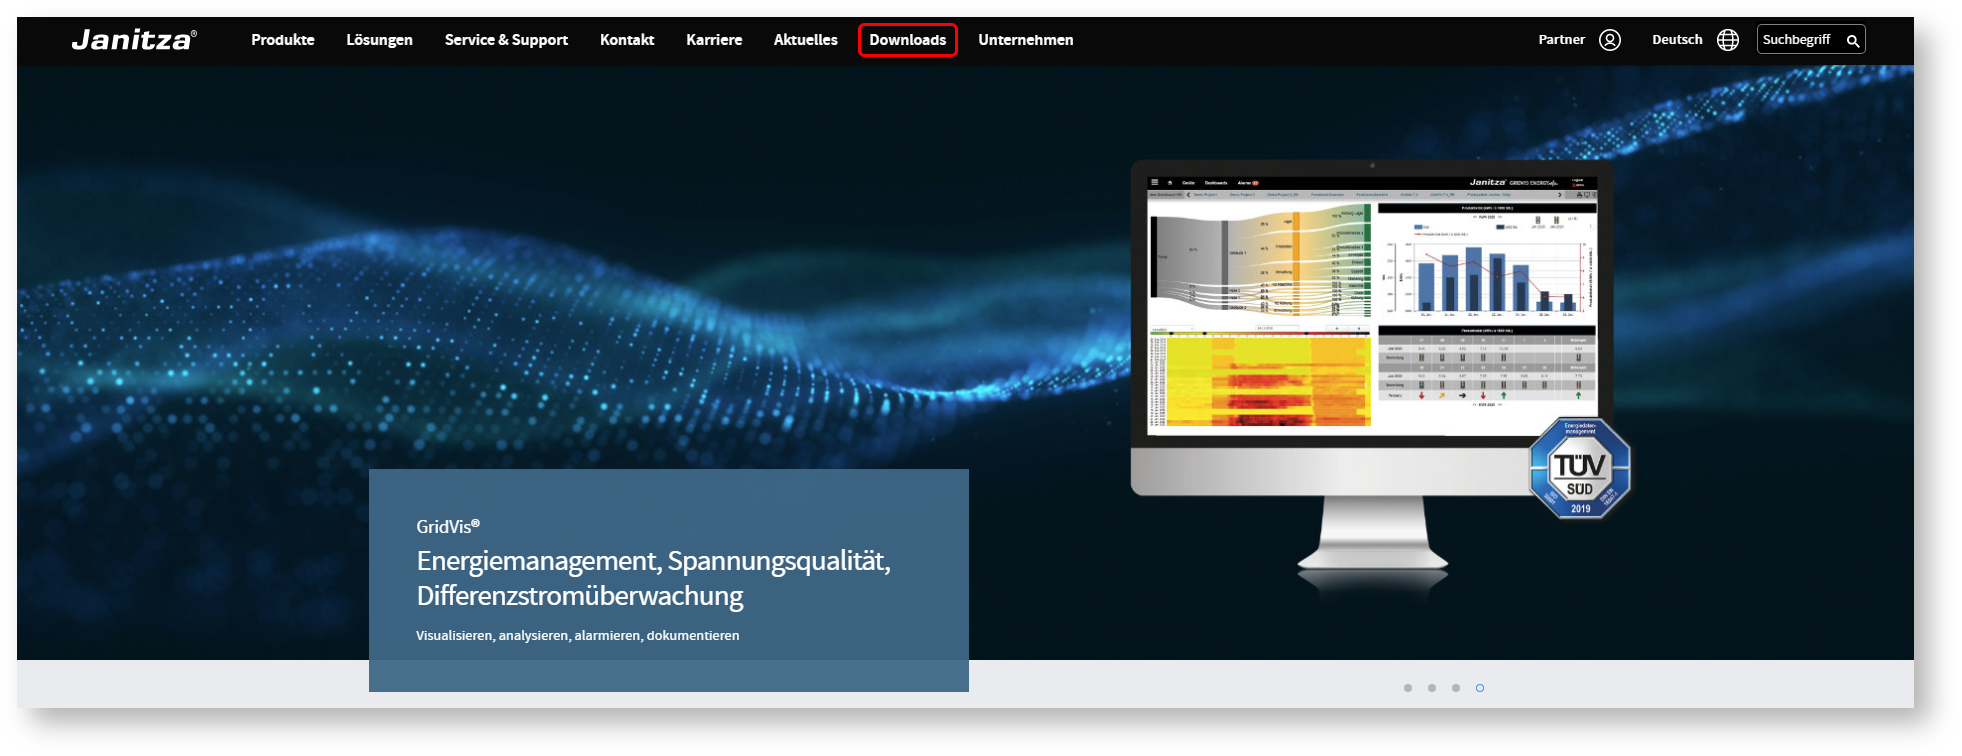Expand the Aktuelles menu
The width and height of the screenshot is (1962, 756).
[805, 40]
